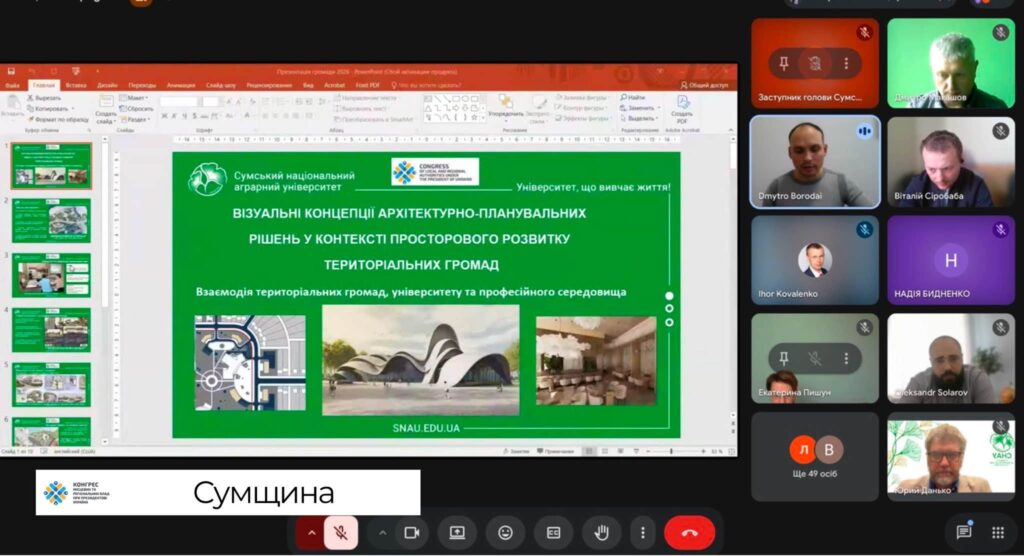Viewport: 1024px width, 556px height.
Task: Open the Acrobat ribbon tab
Action: 334,86
